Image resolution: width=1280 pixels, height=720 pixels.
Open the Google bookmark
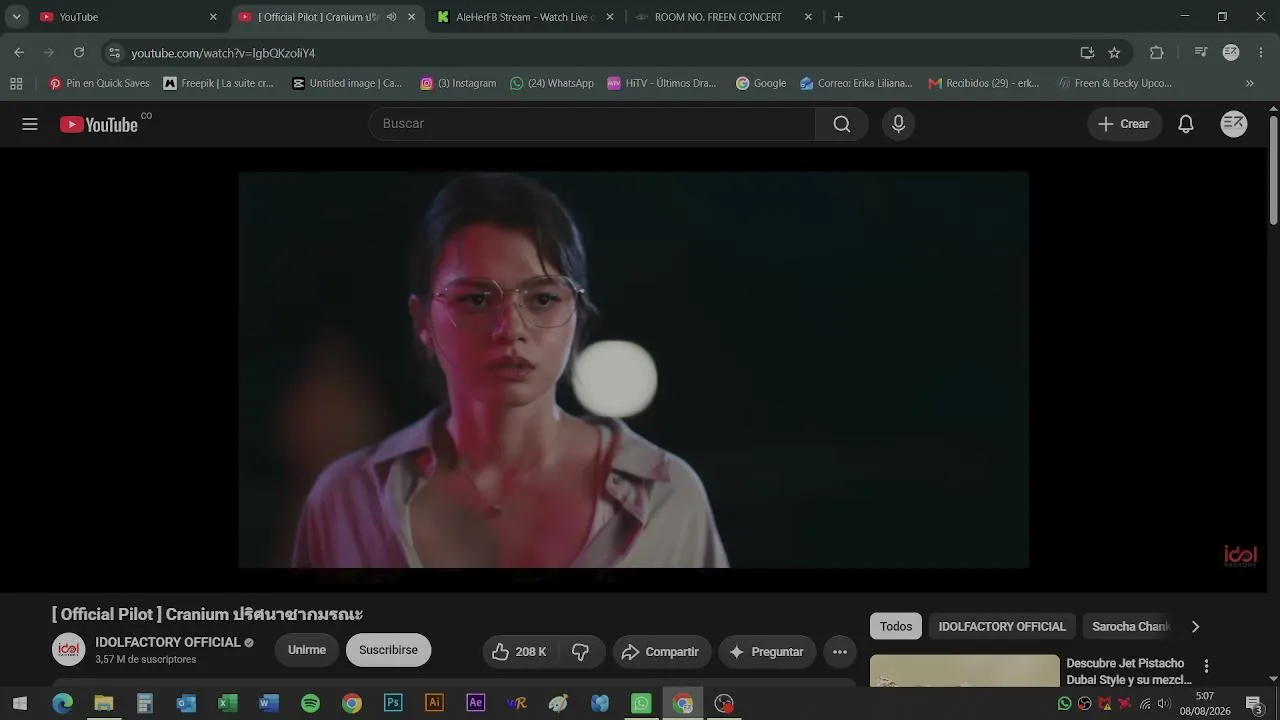tap(761, 83)
